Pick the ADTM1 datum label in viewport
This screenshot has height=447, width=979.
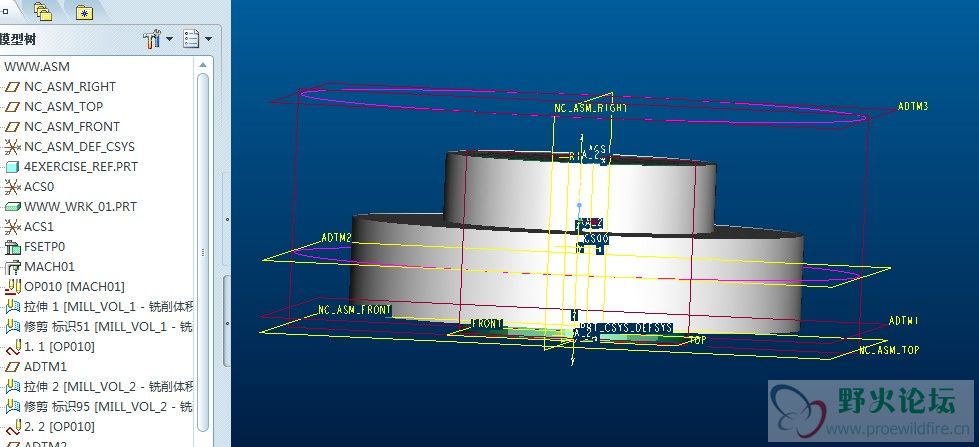tap(904, 320)
